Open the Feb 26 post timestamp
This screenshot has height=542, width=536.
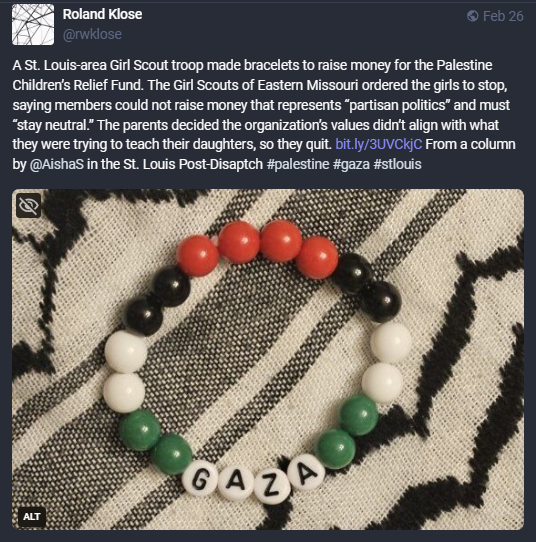pyautogui.click(x=503, y=16)
